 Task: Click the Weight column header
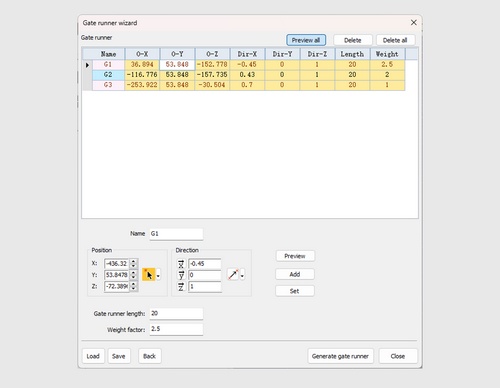pyautogui.click(x=387, y=54)
